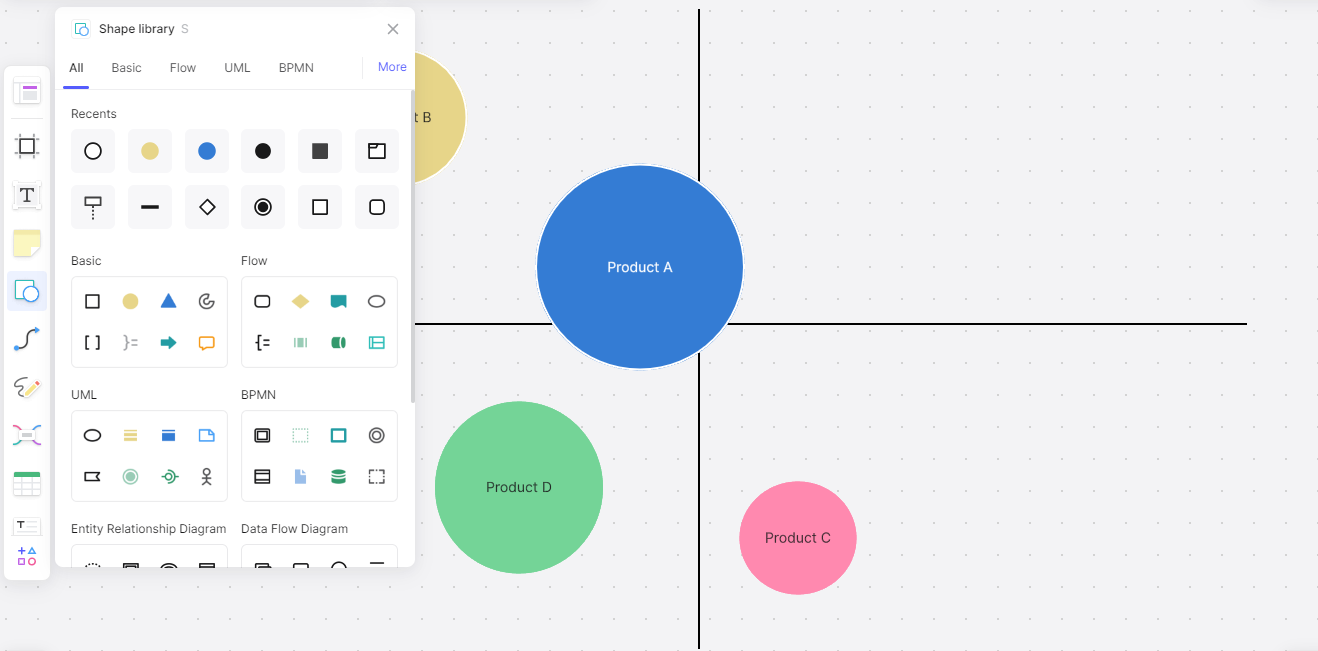This screenshot has height=651, width=1318.
Task: Select the BPMN database shape
Action: point(338,476)
